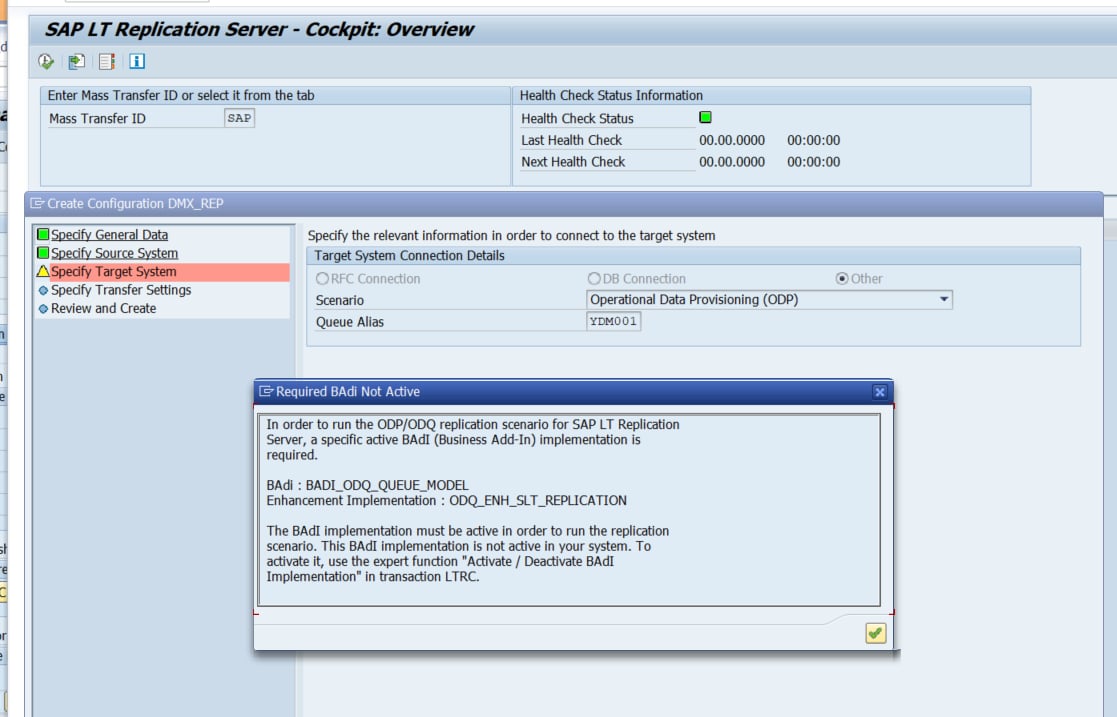This screenshot has width=1117, height=717.
Task: Click the Execute clock toolbar icon
Action: click(x=46, y=62)
